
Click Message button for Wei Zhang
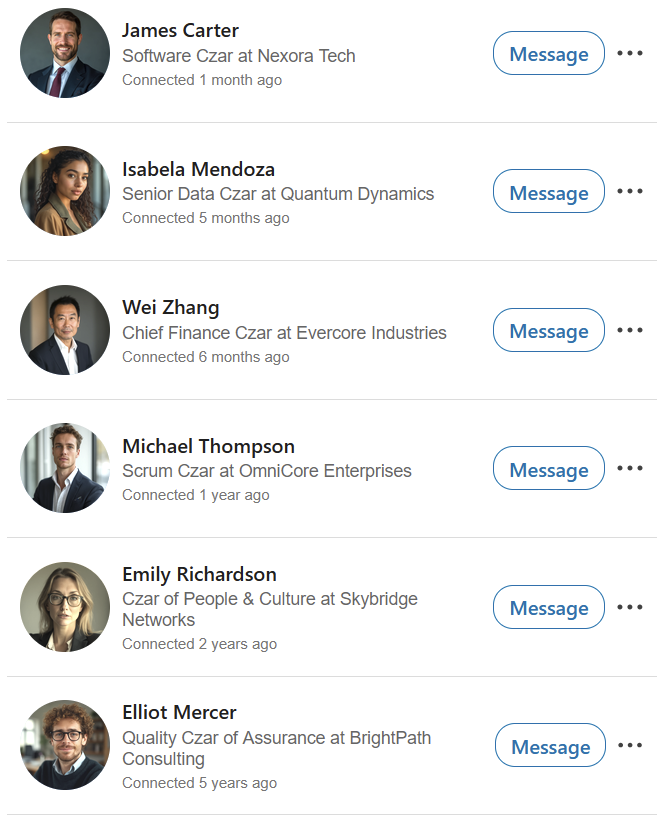pyautogui.click(x=548, y=331)
